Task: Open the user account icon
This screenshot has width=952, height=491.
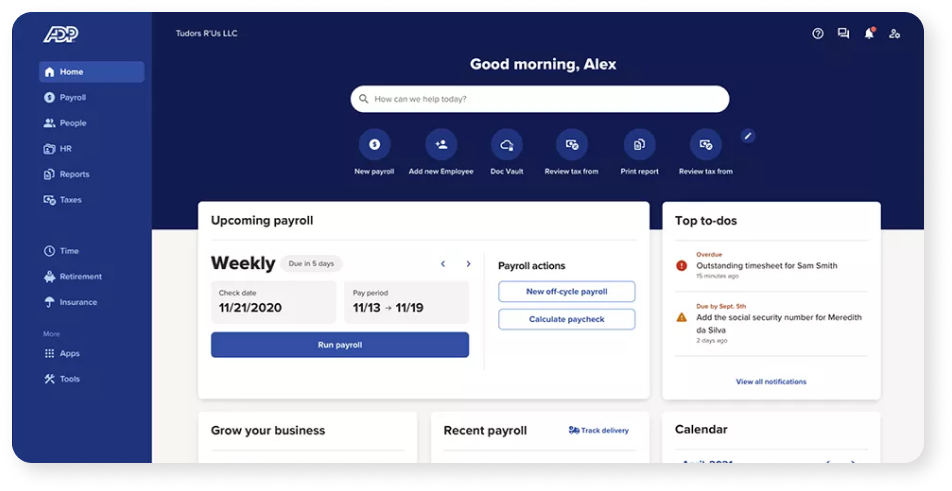Action: coord(894,33)
